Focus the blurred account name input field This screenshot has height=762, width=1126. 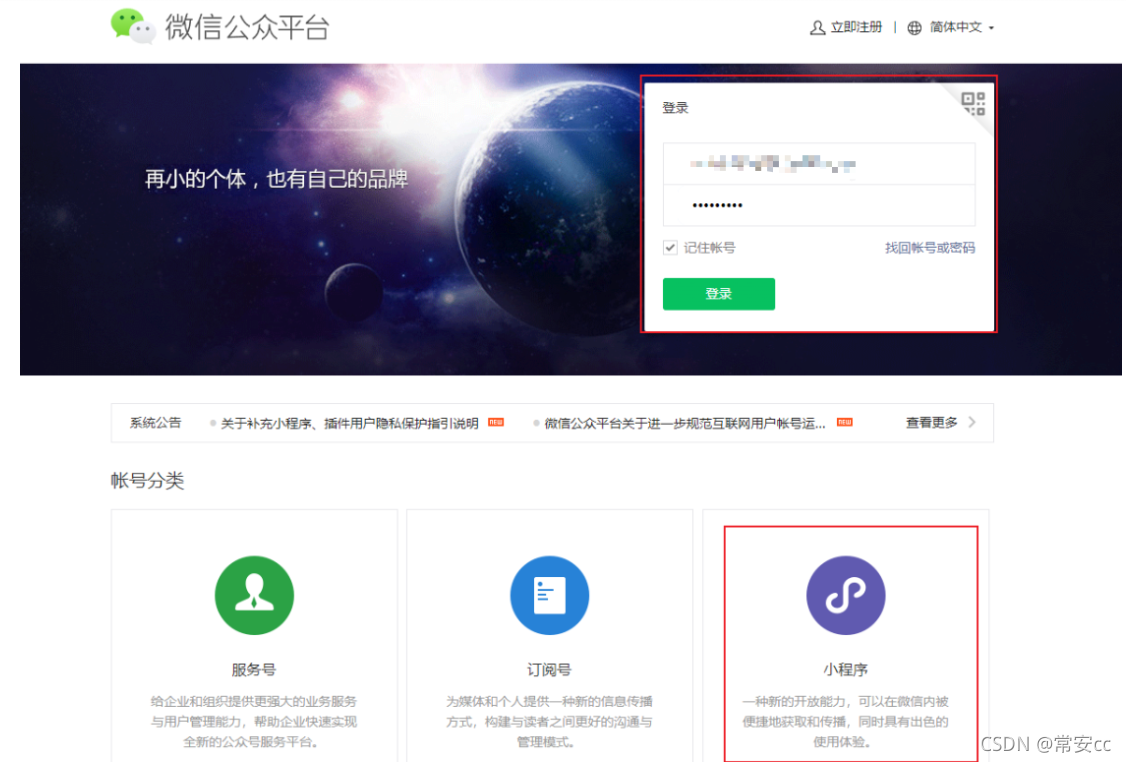[x=819, y=164]
